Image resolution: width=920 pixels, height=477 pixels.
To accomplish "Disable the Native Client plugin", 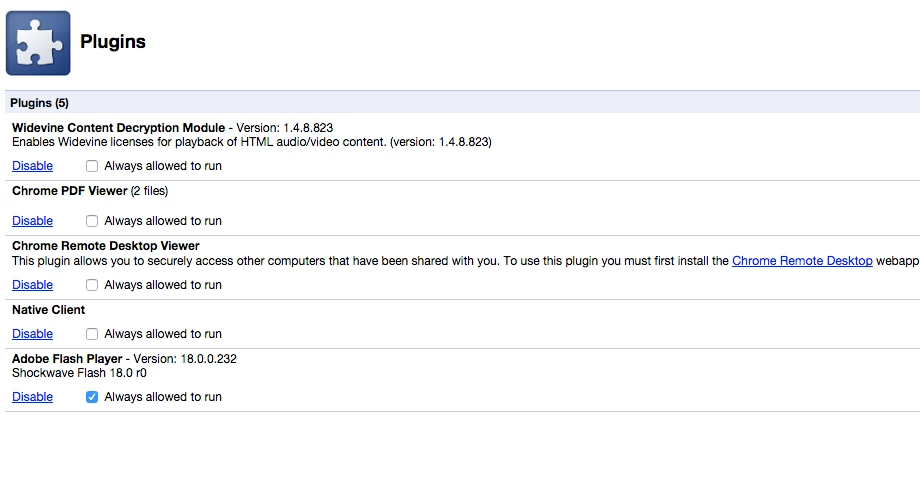I will point(32,334).
